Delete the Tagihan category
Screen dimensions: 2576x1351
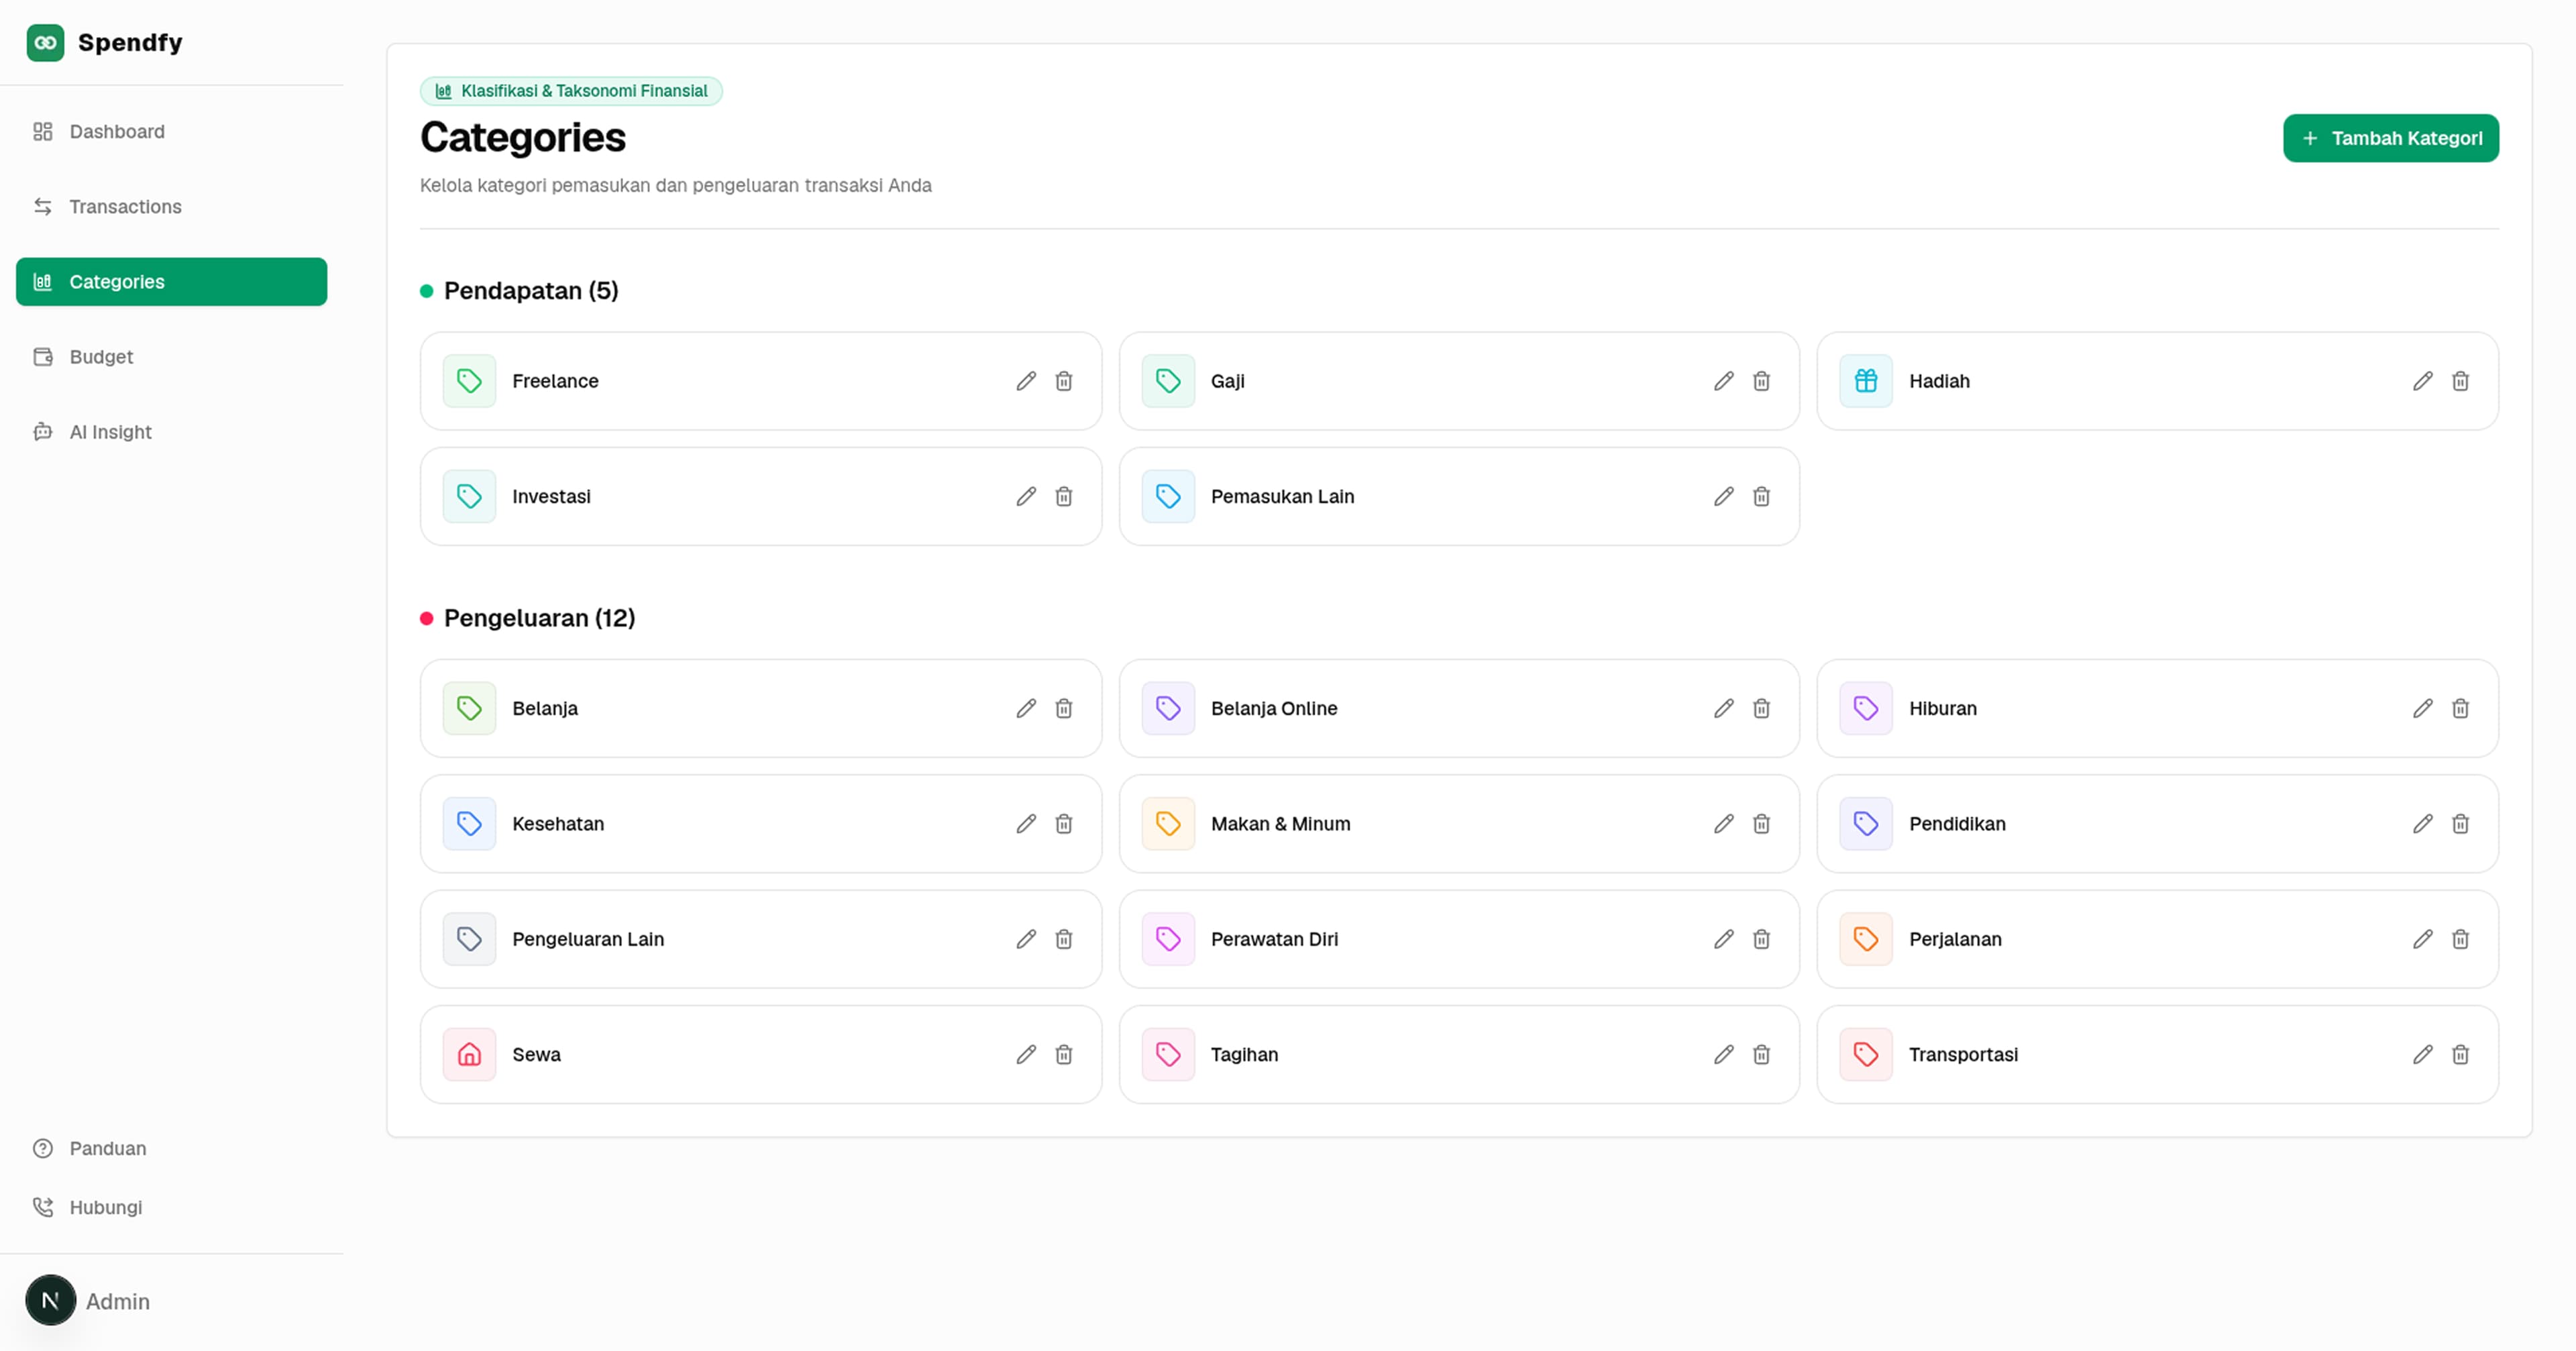pos(1762,1054)
